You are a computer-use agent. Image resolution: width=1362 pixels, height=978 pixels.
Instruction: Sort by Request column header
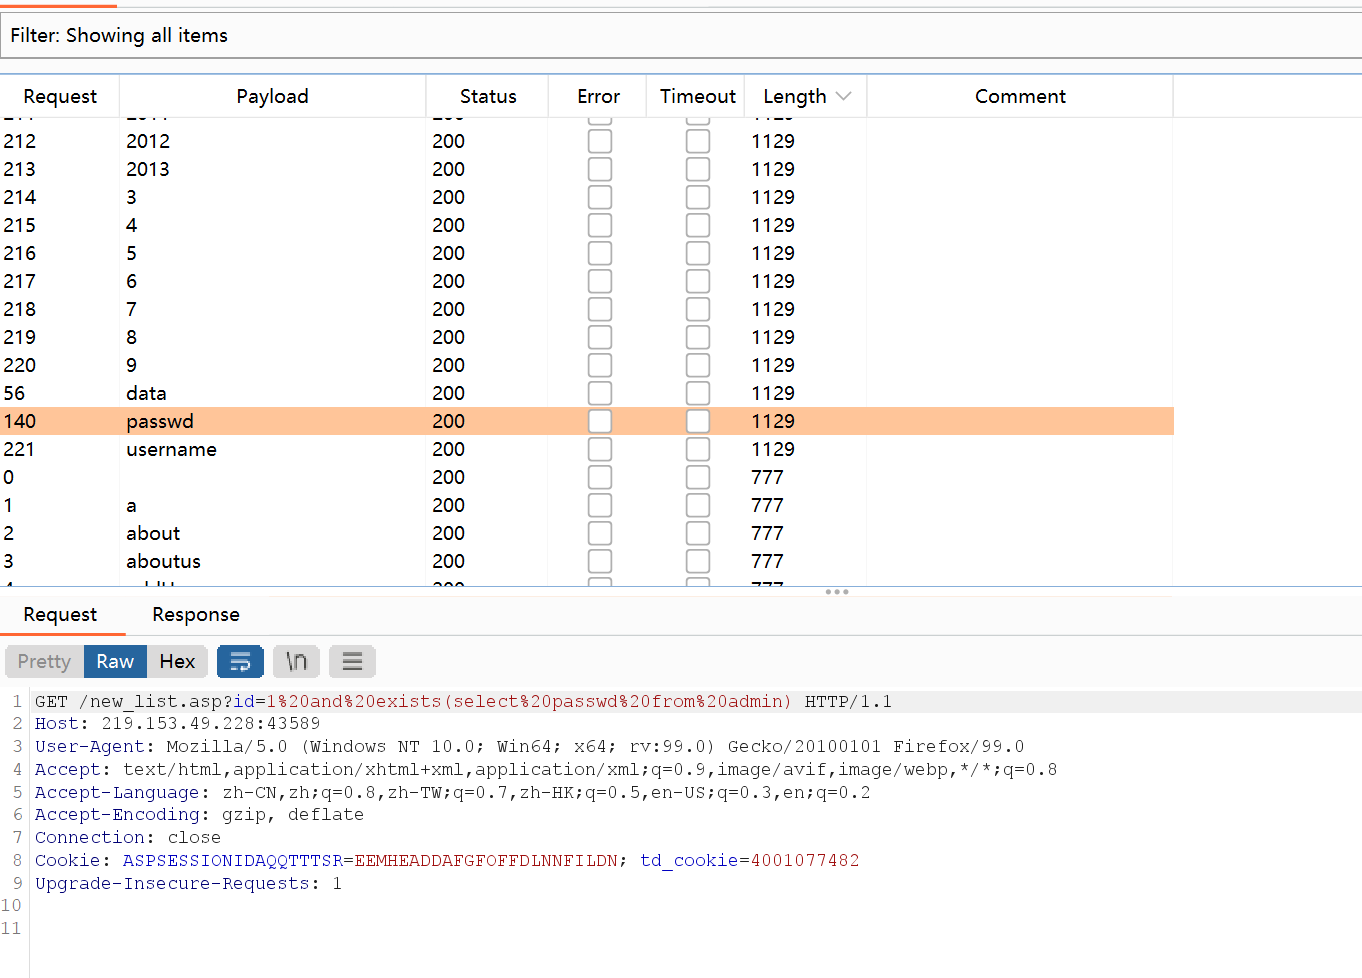(60, 96)
